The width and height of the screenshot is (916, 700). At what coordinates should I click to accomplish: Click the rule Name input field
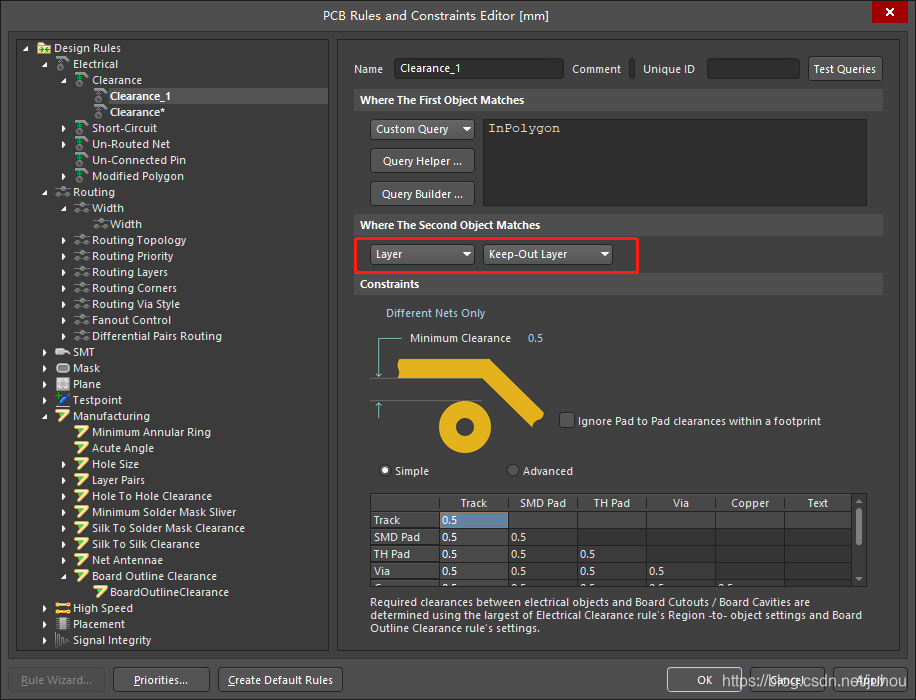(x=478, y=69)
